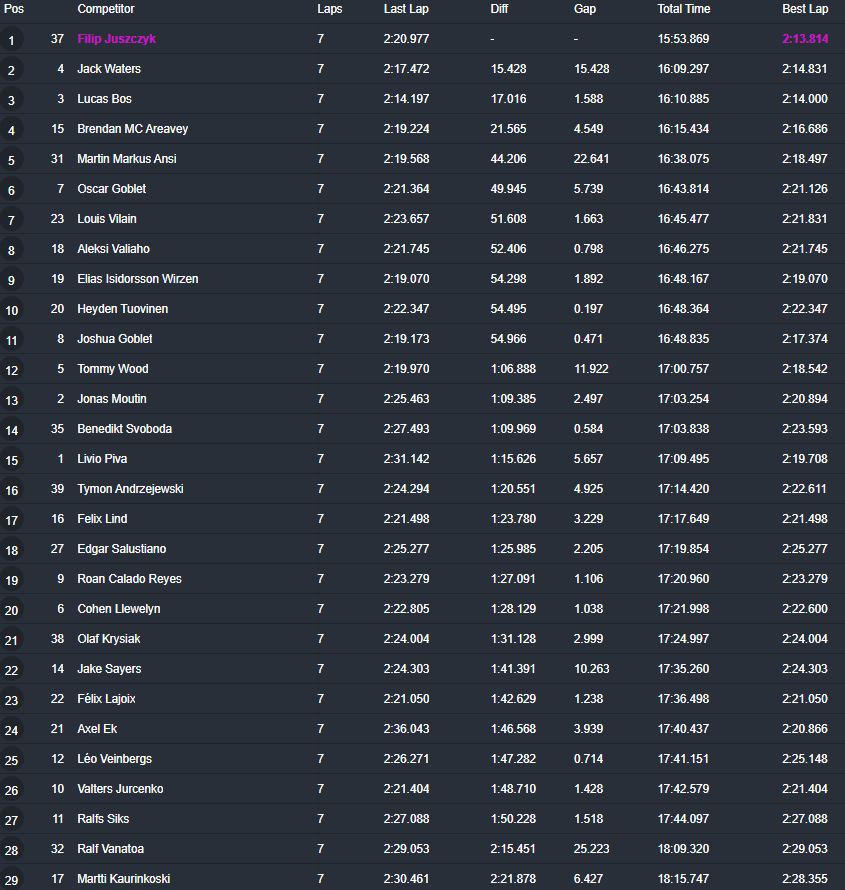Click position badge 24 circle
The width and height of the screenshot is (845, 890).
point(11,731)
